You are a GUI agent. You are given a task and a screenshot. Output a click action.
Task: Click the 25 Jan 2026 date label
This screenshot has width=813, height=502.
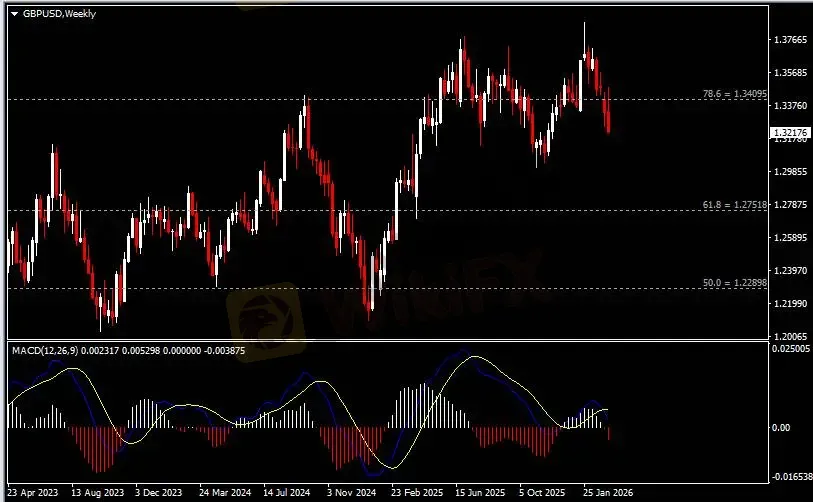tap(608, 493)
